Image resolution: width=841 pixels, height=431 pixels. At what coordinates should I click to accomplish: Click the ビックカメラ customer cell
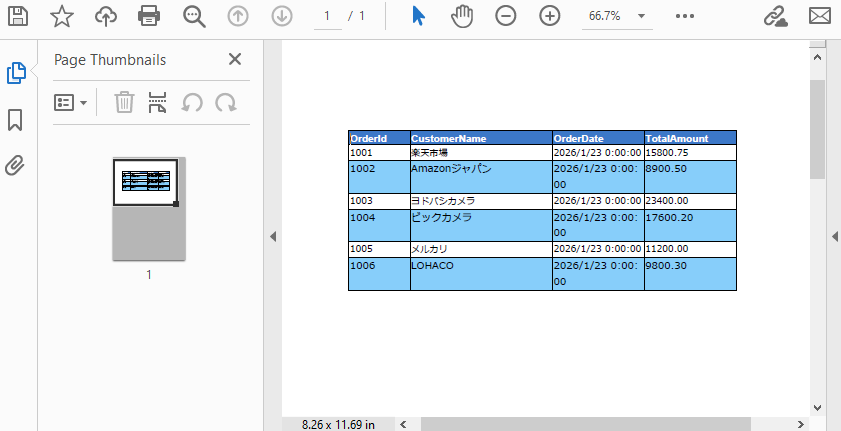(x=481, y=225)
